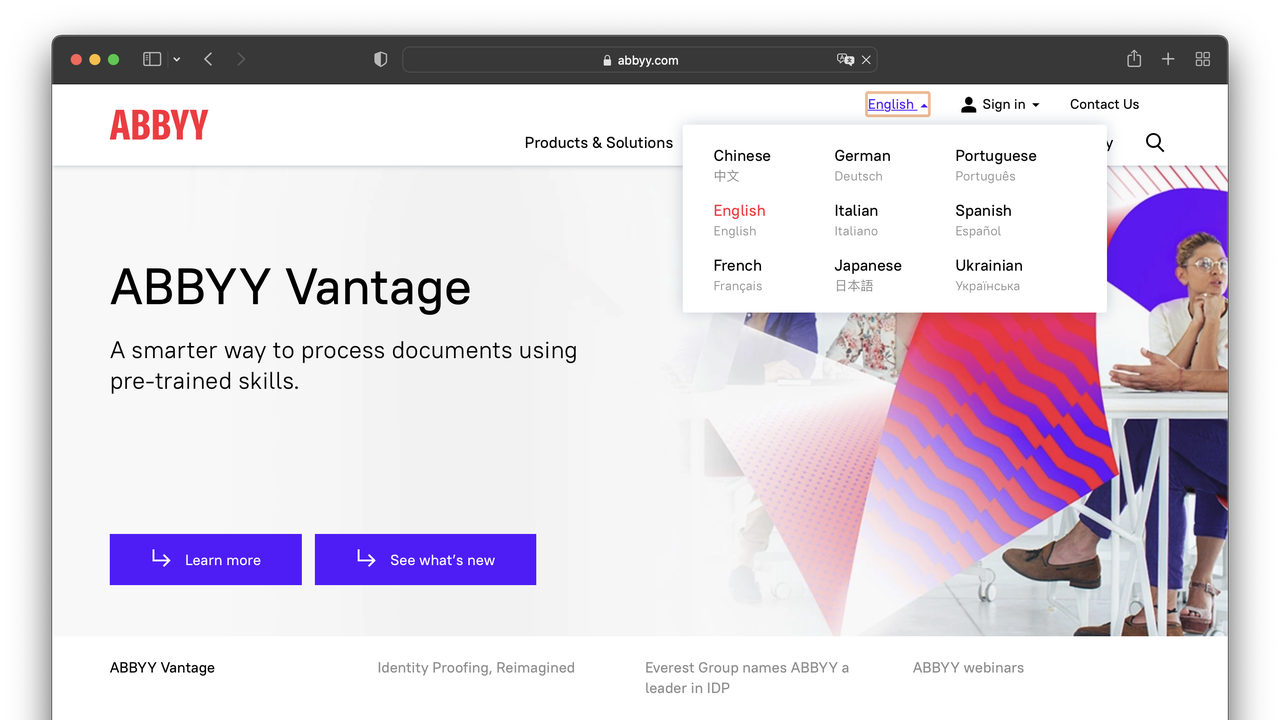The image size is (1280, 720).
Task: Click the Learn more button
Action: (206, 559)
